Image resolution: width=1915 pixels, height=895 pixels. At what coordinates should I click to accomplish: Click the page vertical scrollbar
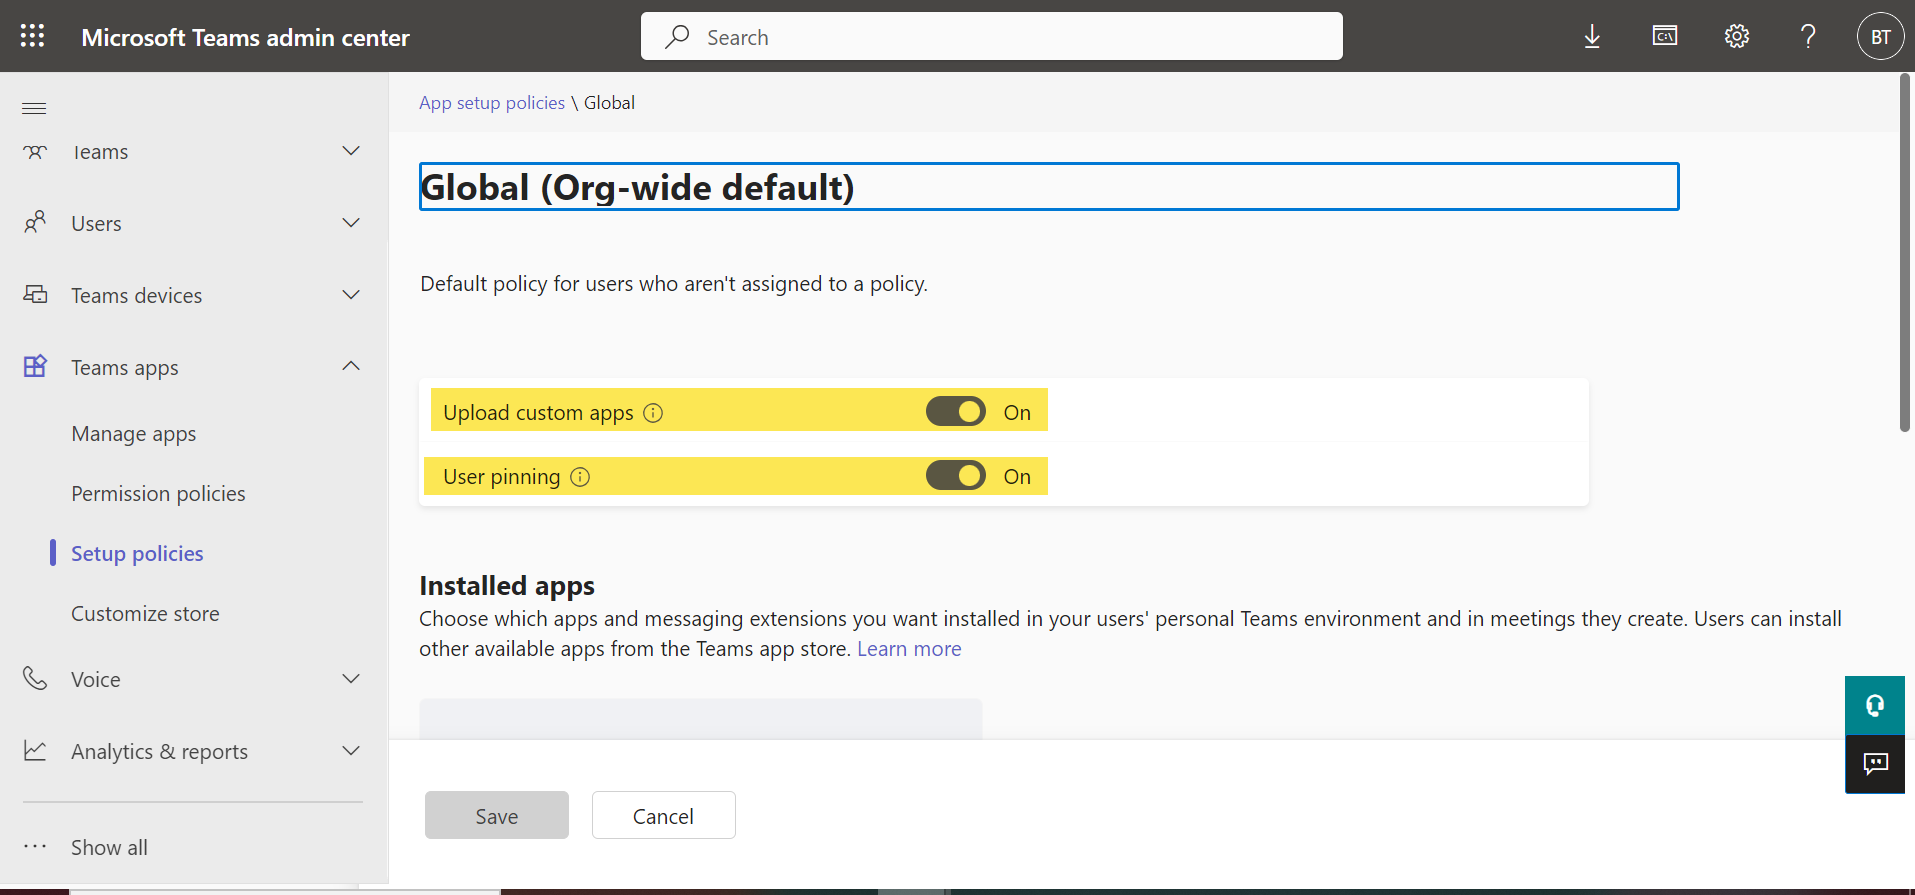click(1905, 253)
